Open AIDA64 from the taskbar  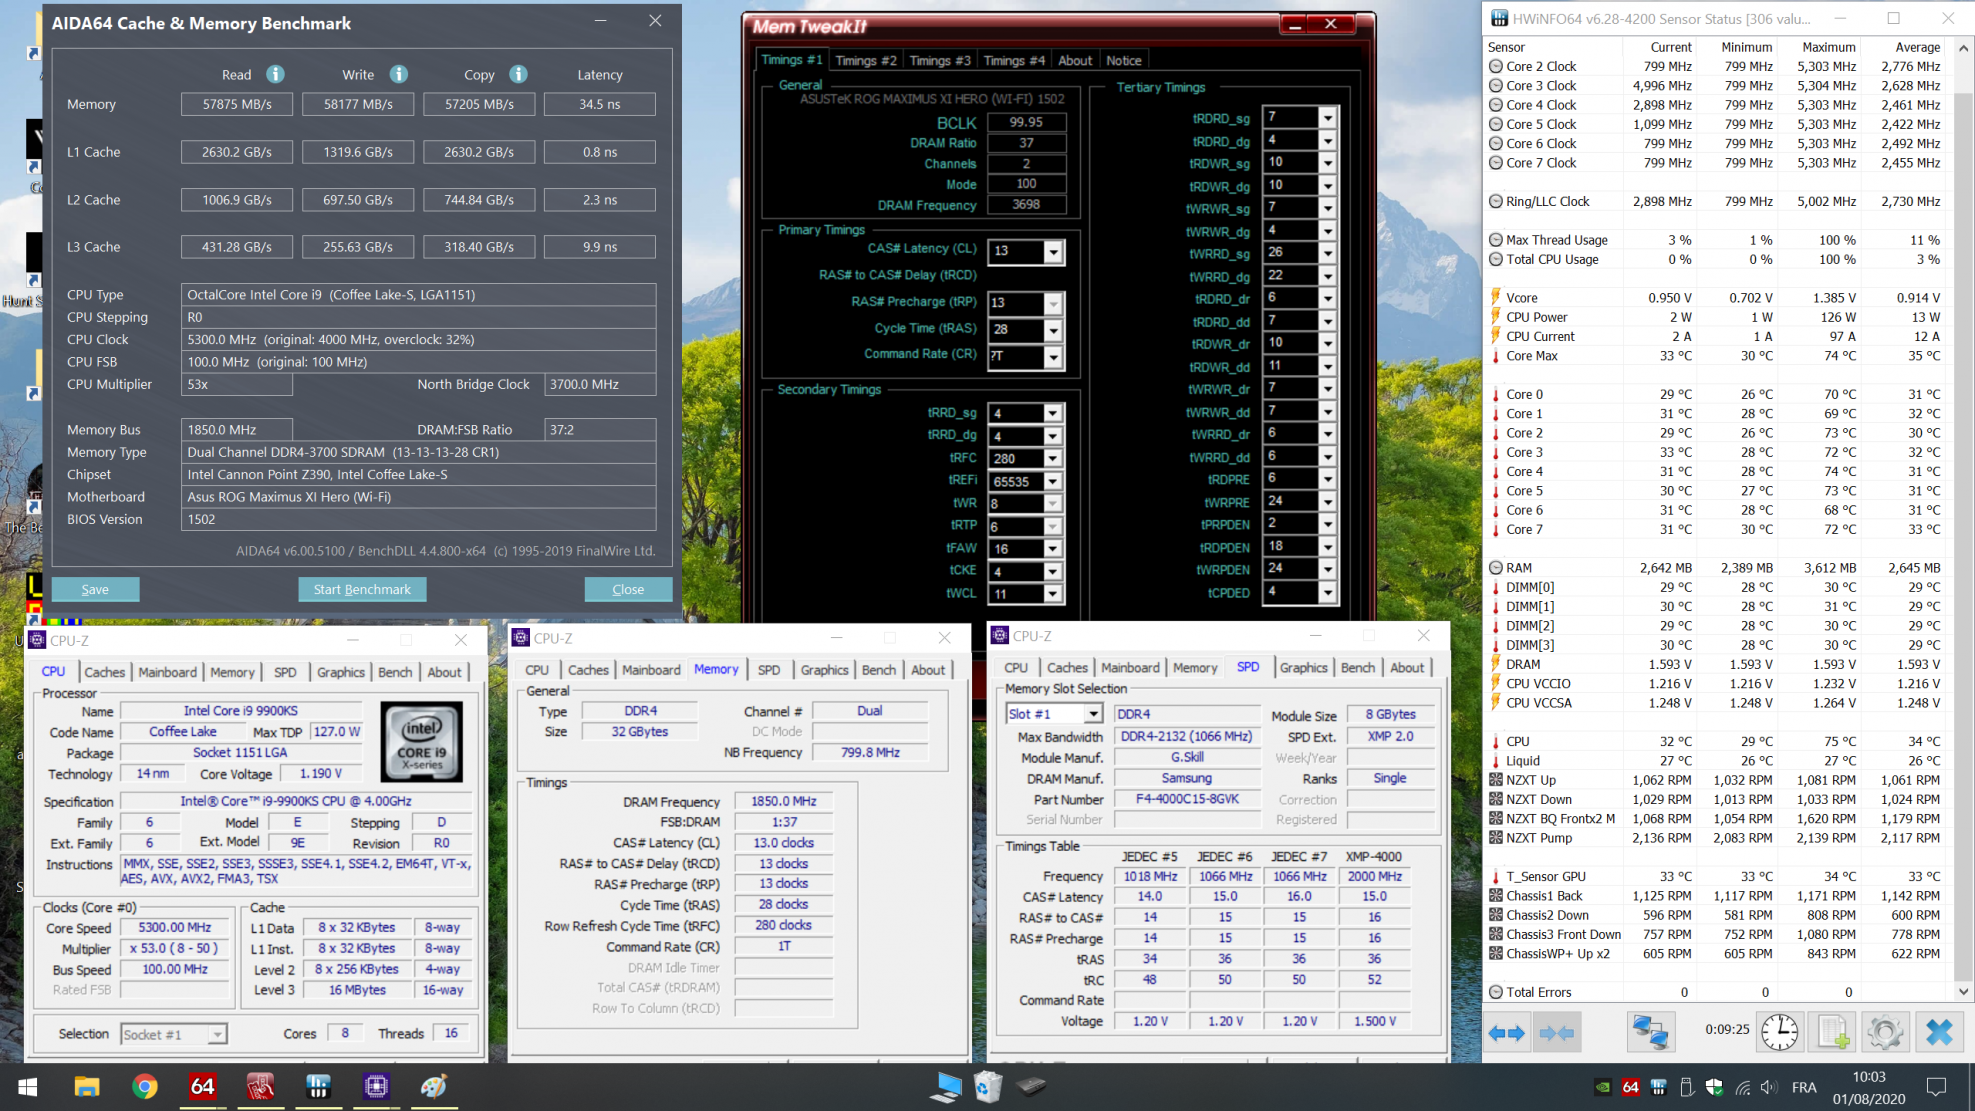coord(203,1086)
